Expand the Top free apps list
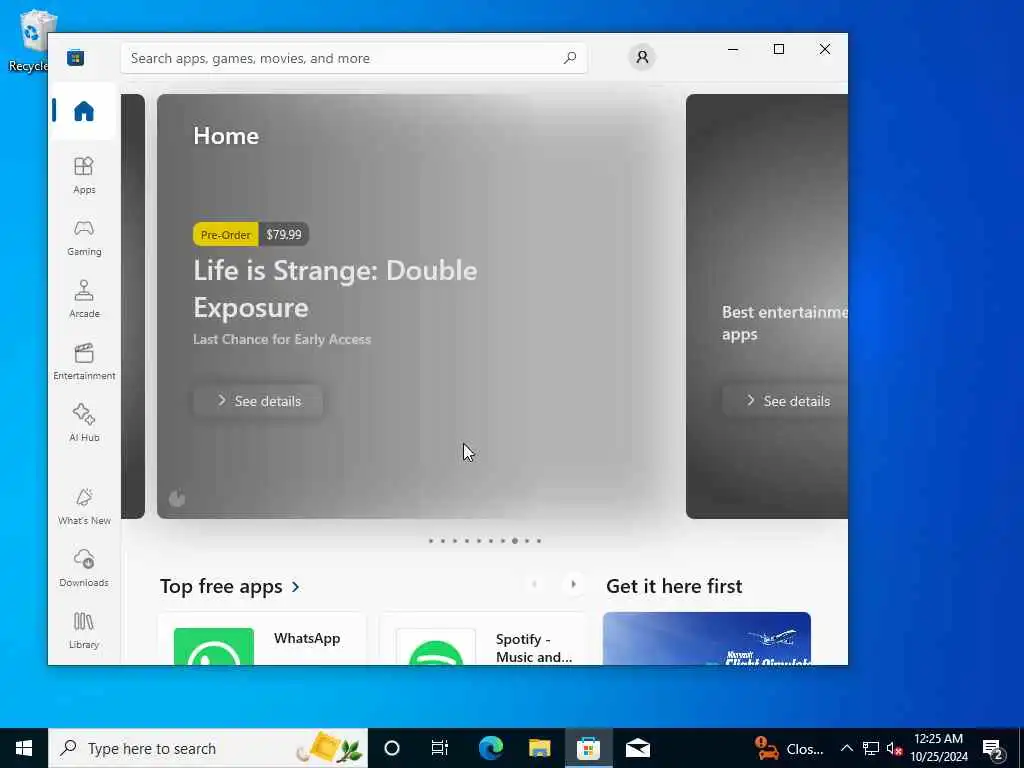The image size is (1024, 768). 230,586
